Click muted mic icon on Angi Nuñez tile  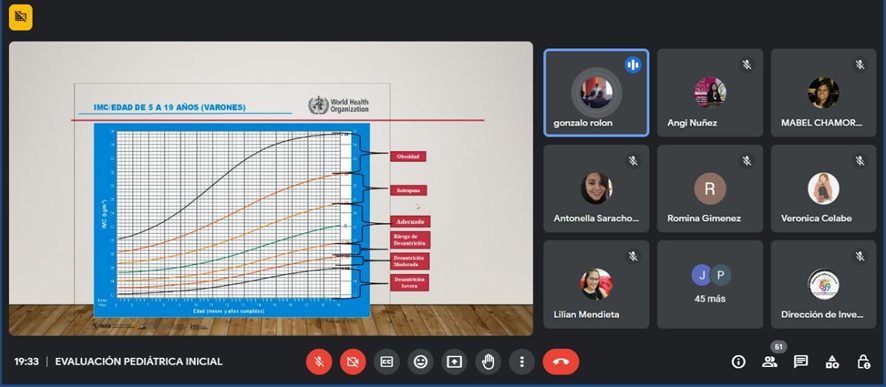click(x=746, y=65)
